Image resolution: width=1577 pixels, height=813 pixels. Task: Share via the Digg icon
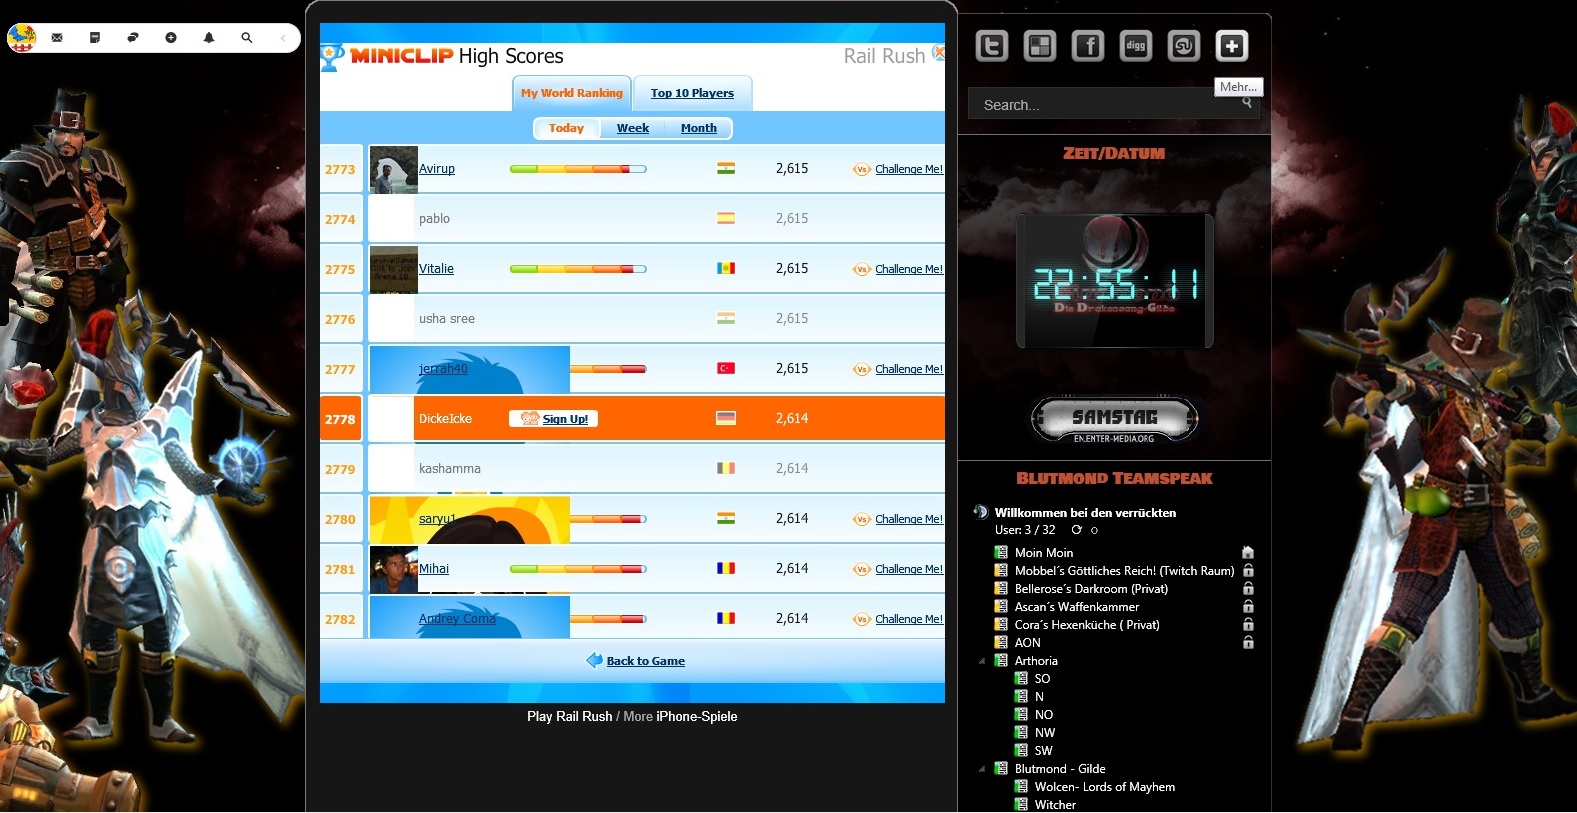[x=1136, y=46]
